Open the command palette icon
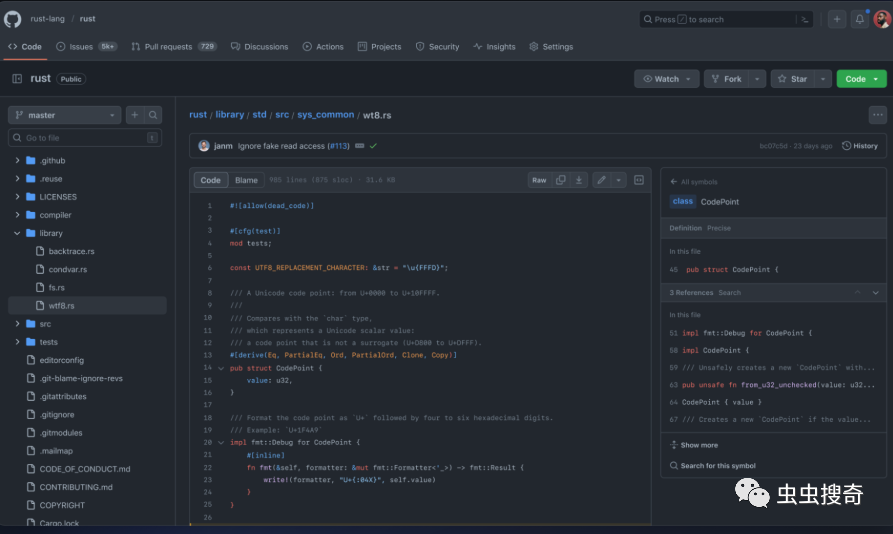Viewport: 893px width, 534px height. [805, 19]
